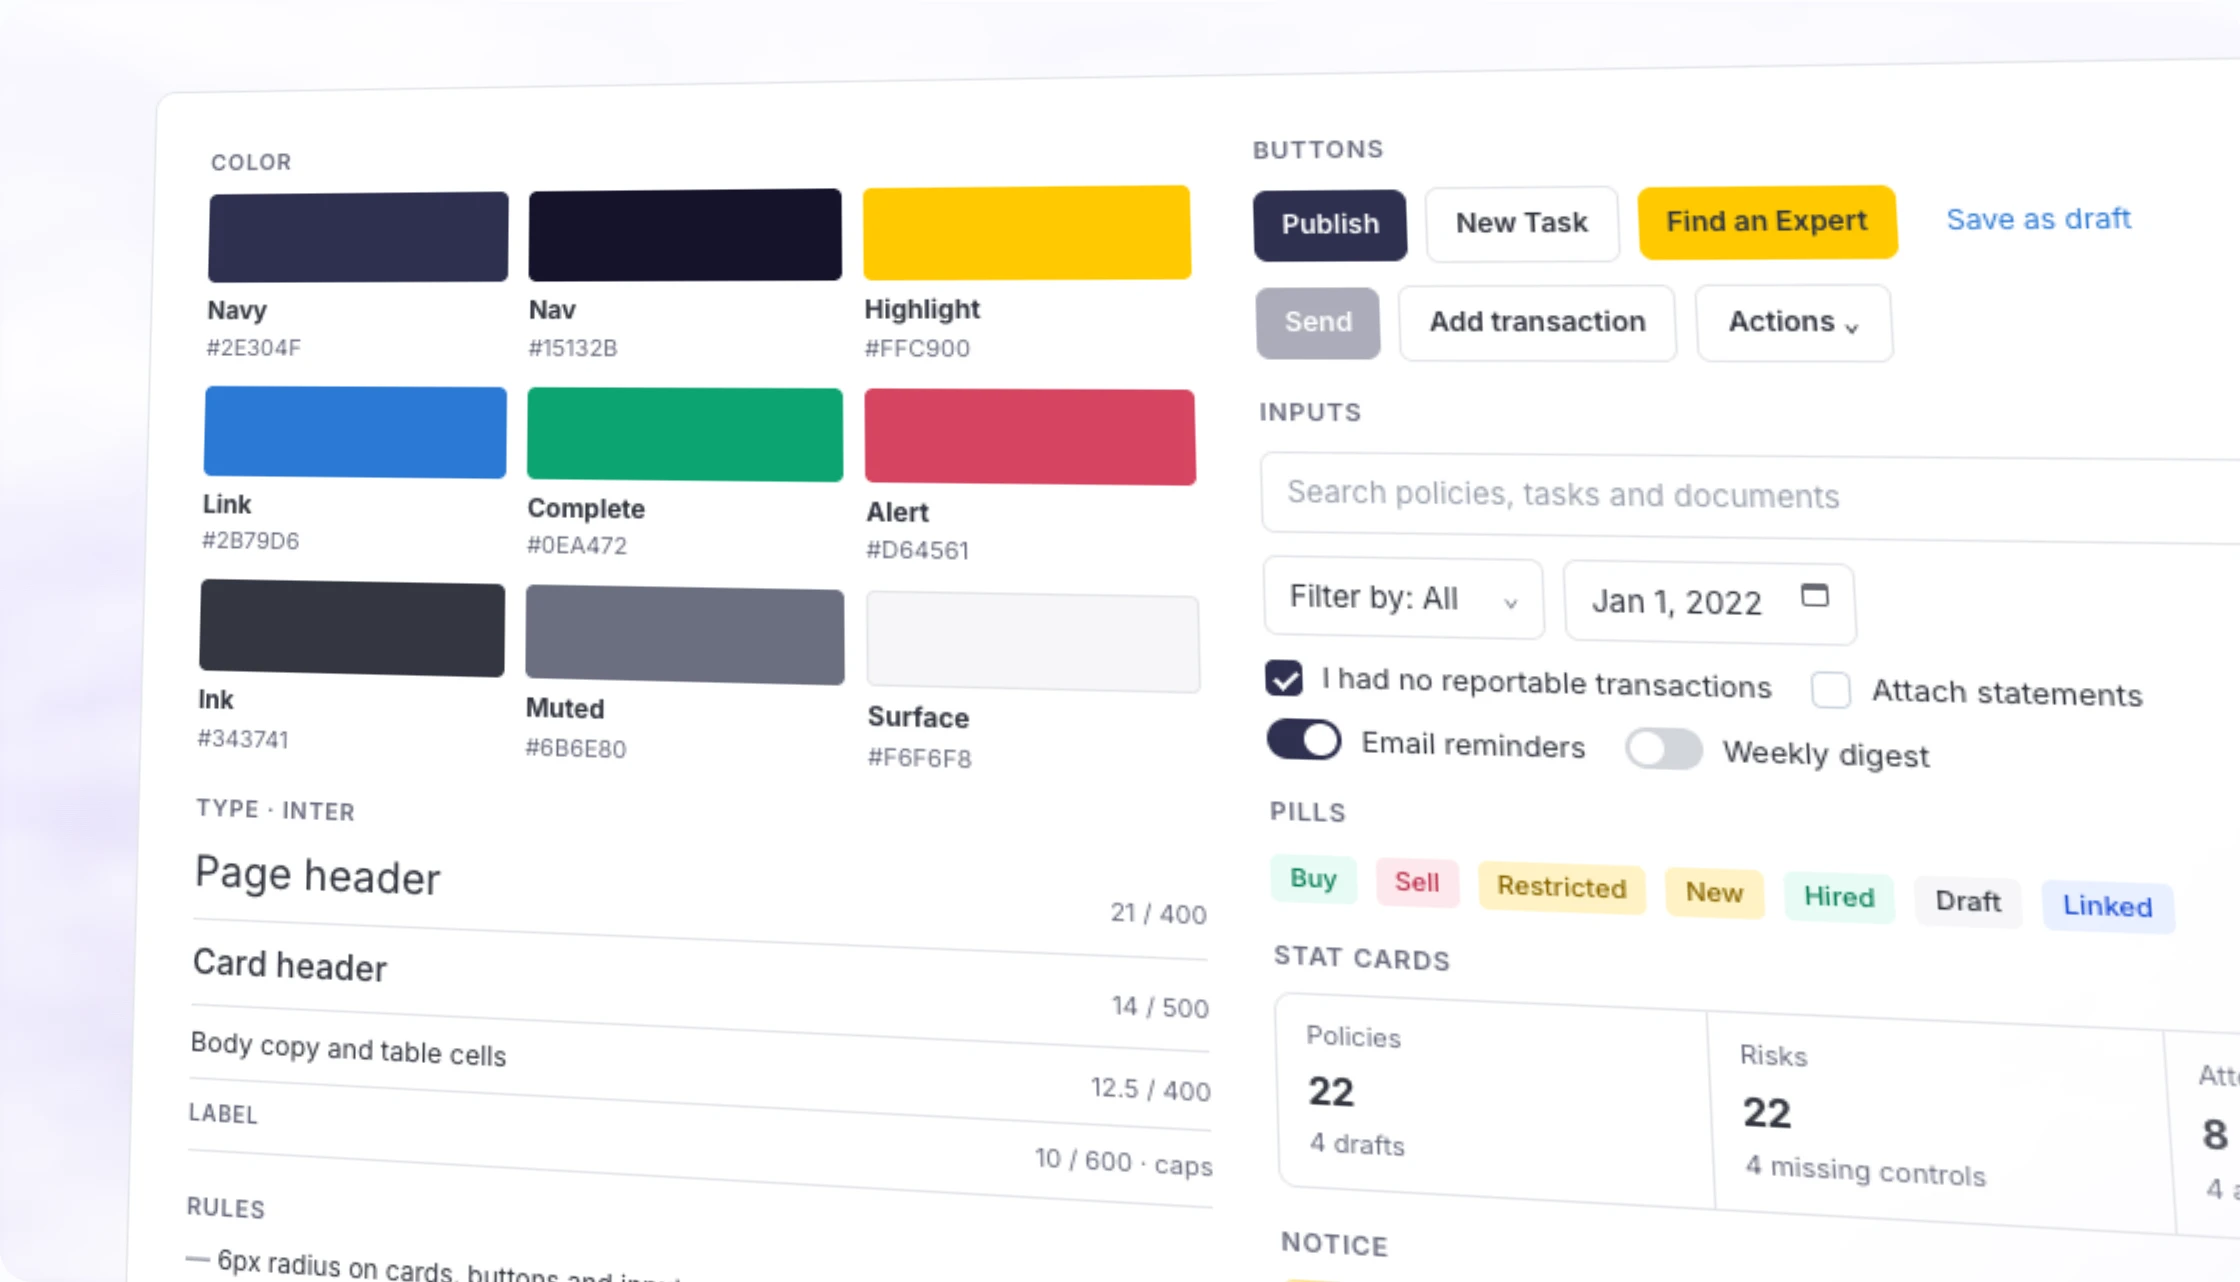Click the yellow New pill

[x=1714, y=892]
